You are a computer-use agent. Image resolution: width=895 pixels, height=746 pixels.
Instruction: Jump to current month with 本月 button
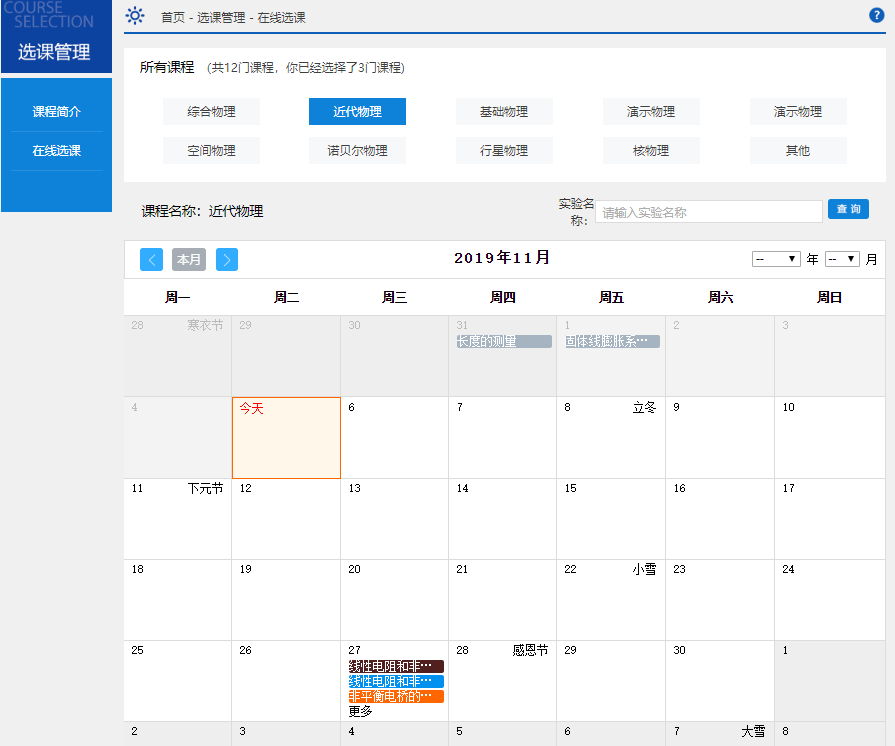point(189,260)
